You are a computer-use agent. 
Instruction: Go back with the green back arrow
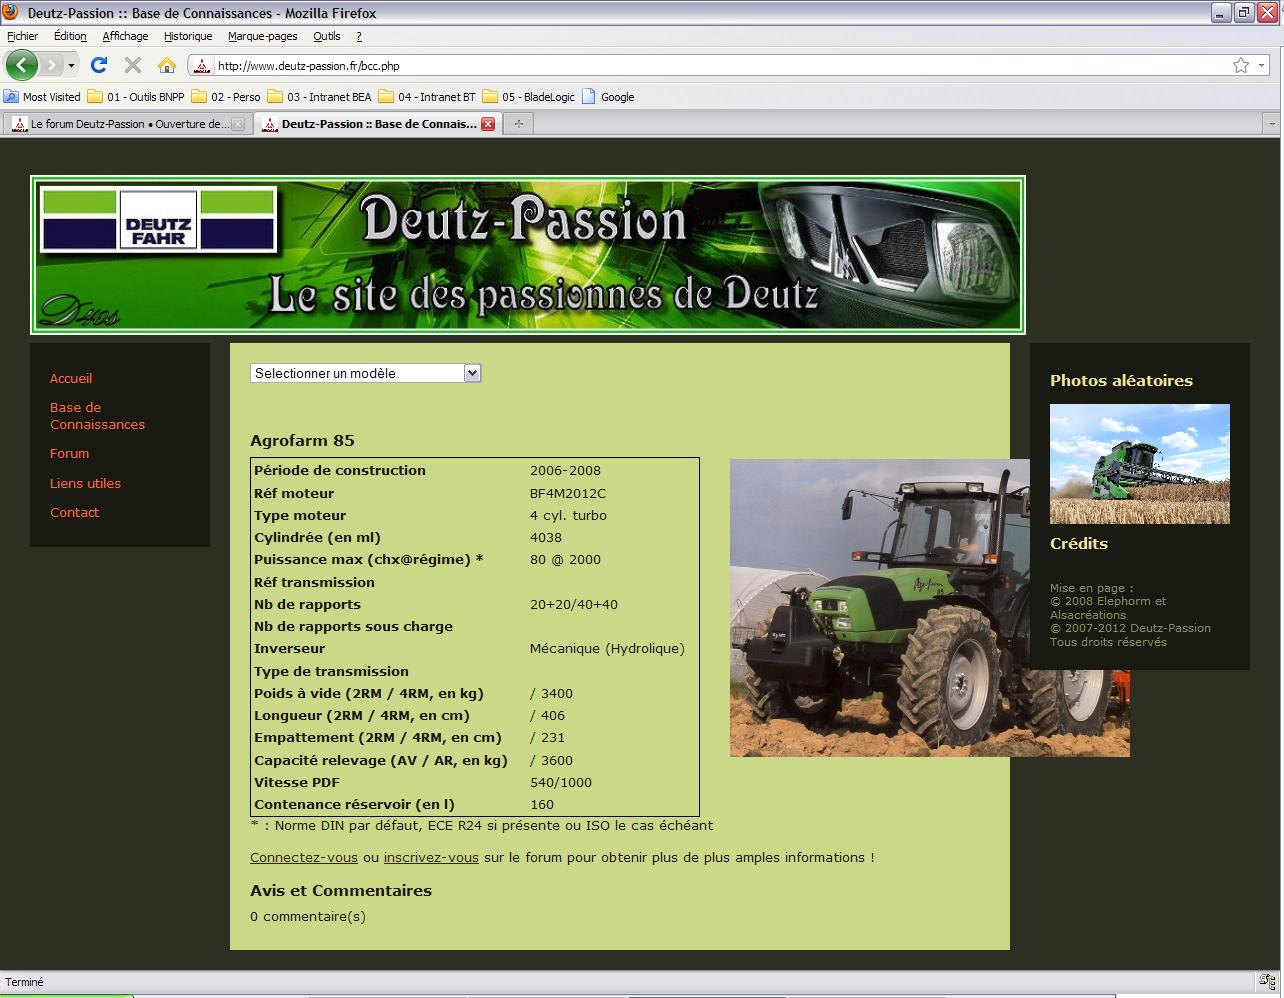click(21, 65)
